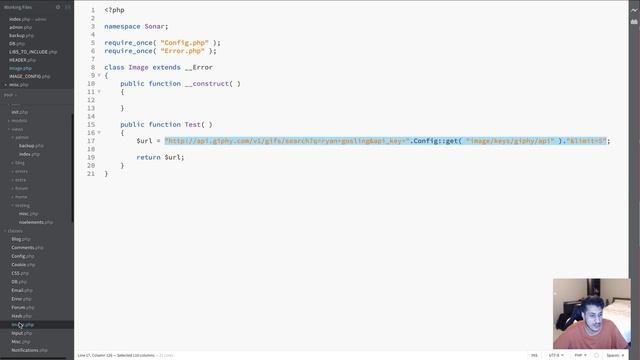This screenshot has height=360, width=640.
Task: Open Cookie.php in the classes folder
Action: point(23,265)
